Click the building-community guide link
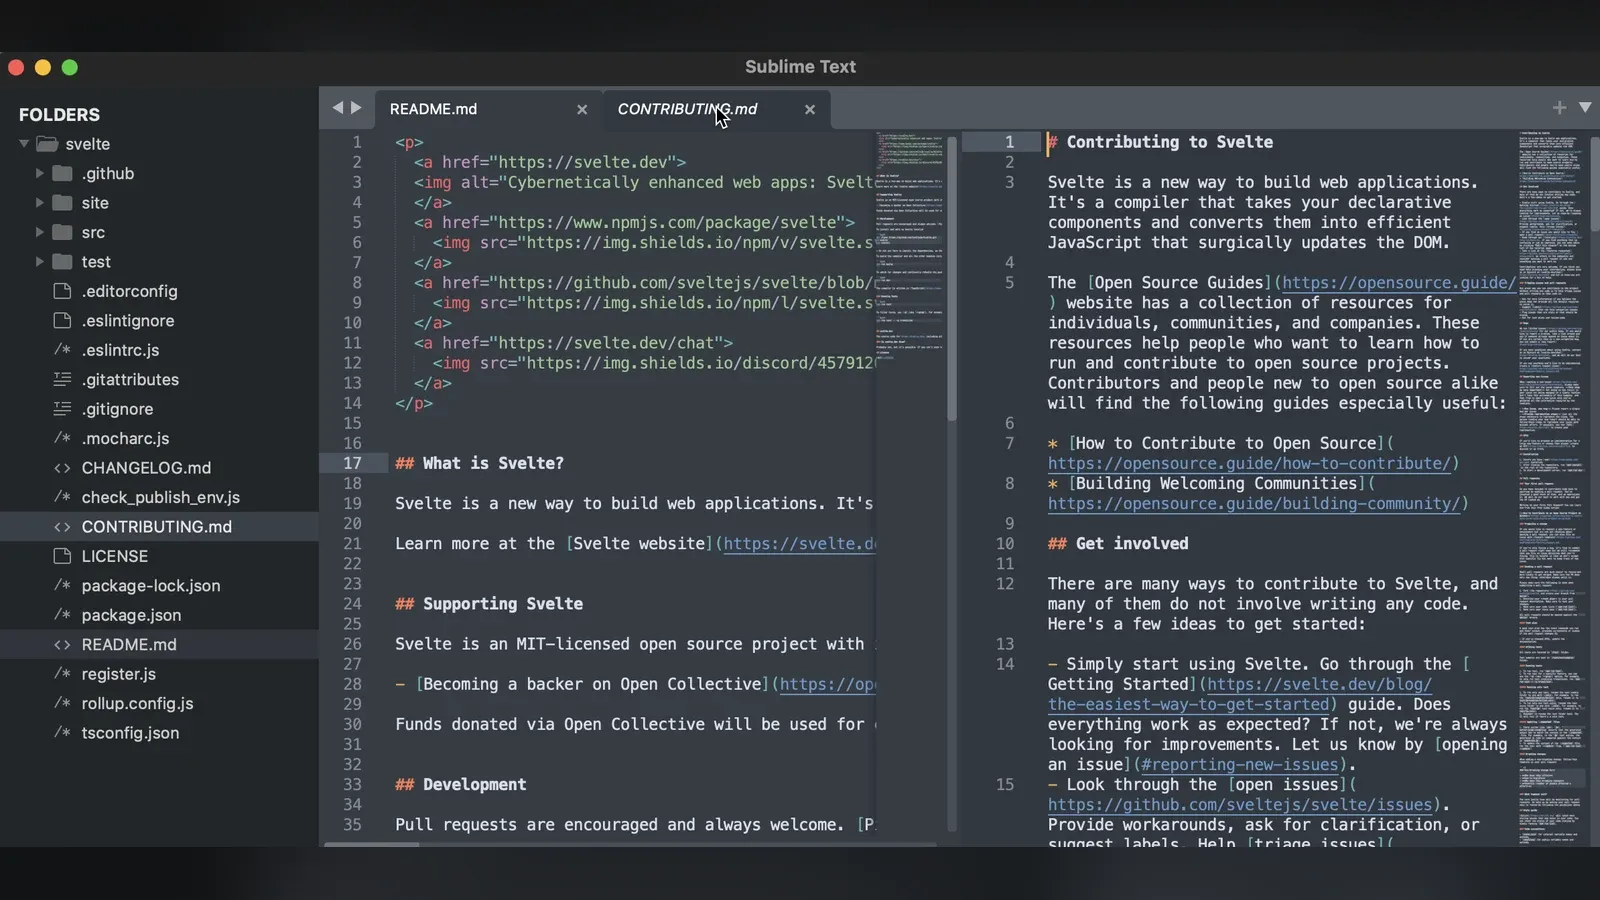Image resolution: width=1600 pixels, height=900 pixels. tap(1254, 503)
